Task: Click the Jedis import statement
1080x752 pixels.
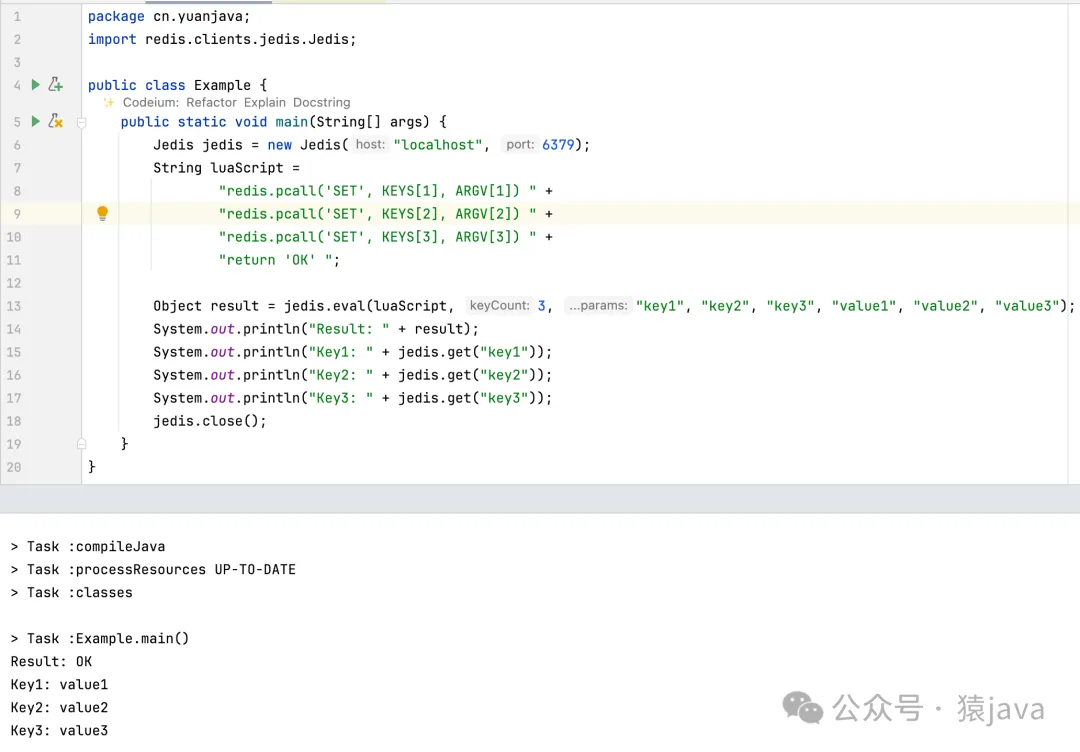Action: pyautogui.click(x=221, y=39)
